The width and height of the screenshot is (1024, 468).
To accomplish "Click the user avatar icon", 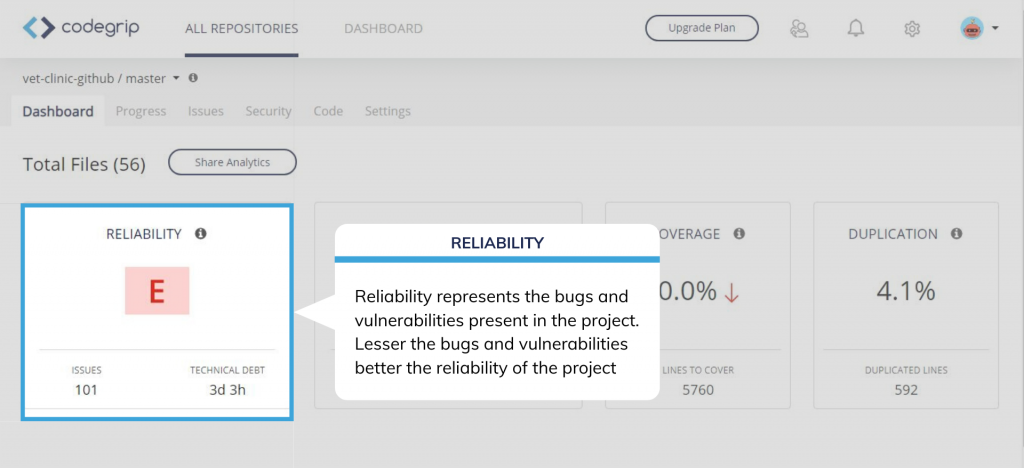I will (x=972, y=28).
